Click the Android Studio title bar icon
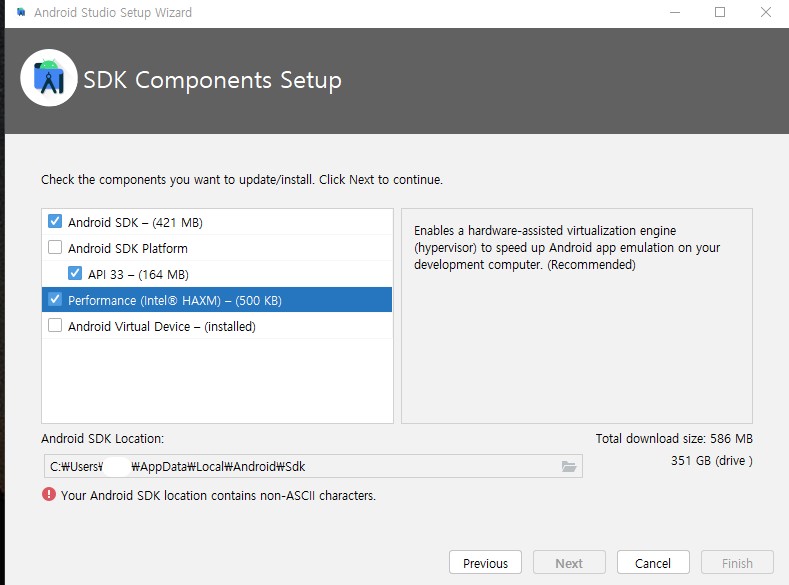 point(21,12)
